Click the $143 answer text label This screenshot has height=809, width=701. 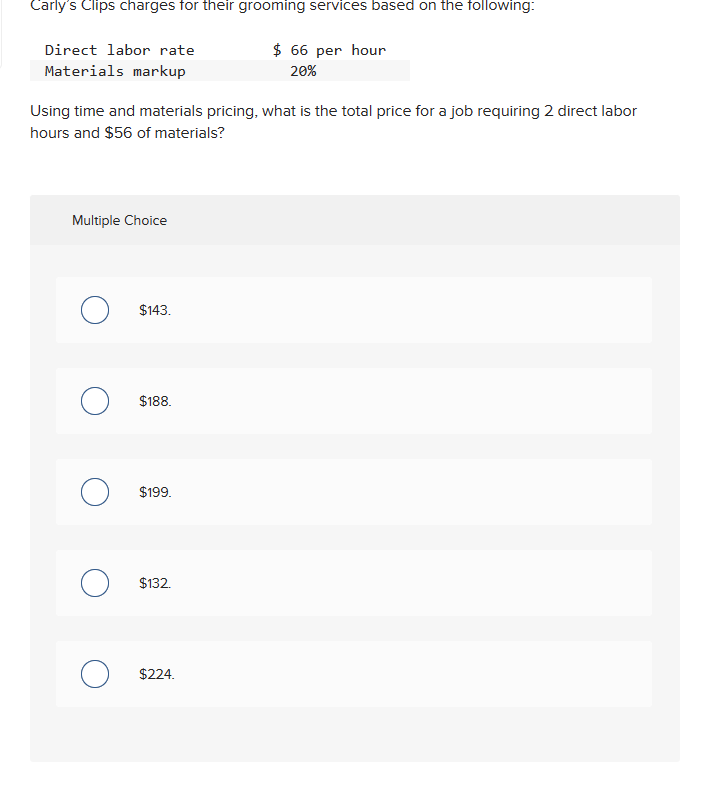[x=153, y=310]
